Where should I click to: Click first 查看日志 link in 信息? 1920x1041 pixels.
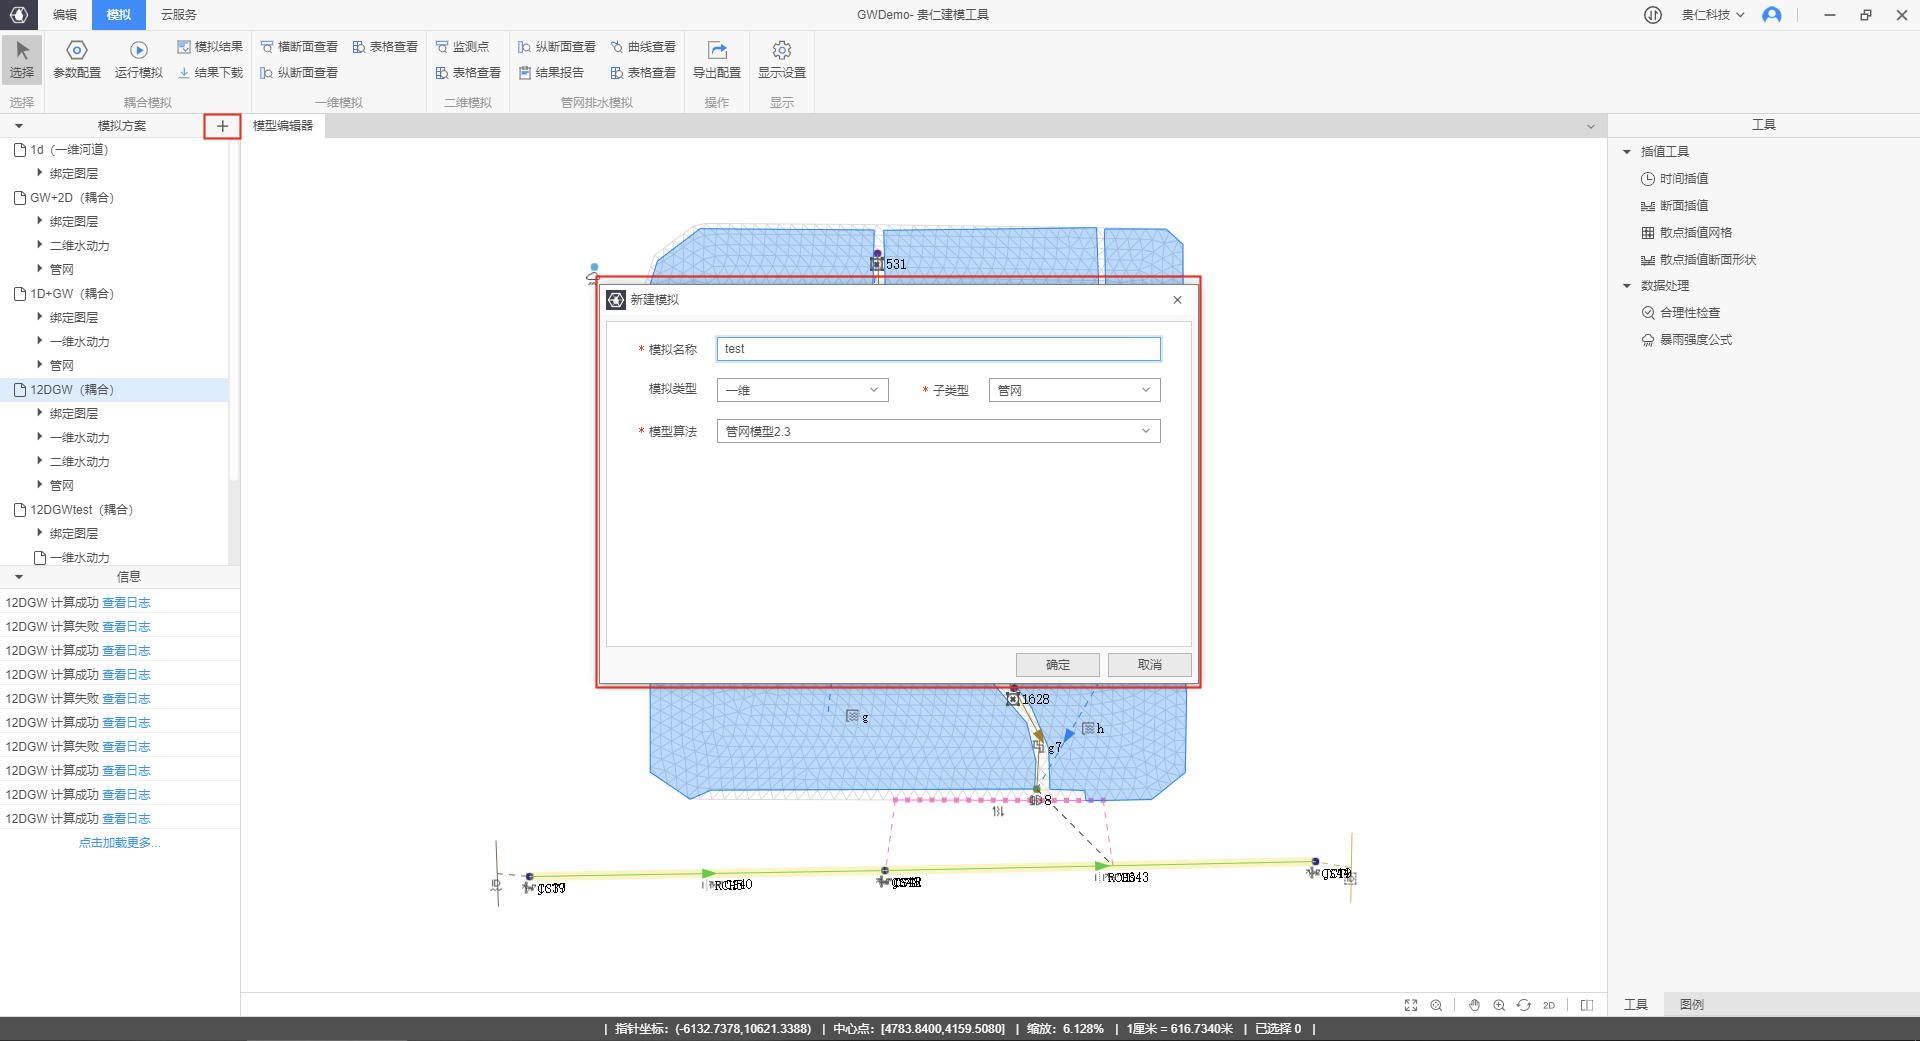pos(126,603)
